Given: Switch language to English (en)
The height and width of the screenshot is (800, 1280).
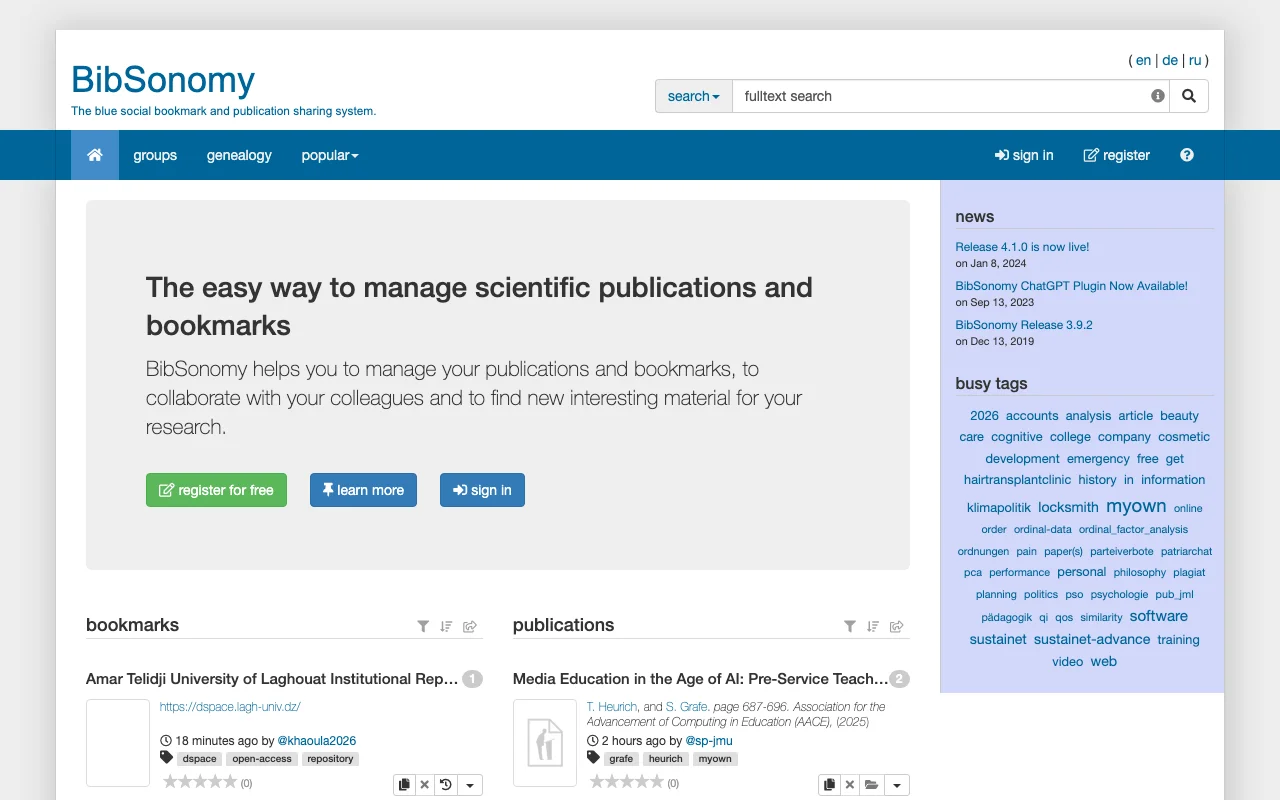Looking at the screenshot, I should tap(1143, 60).
